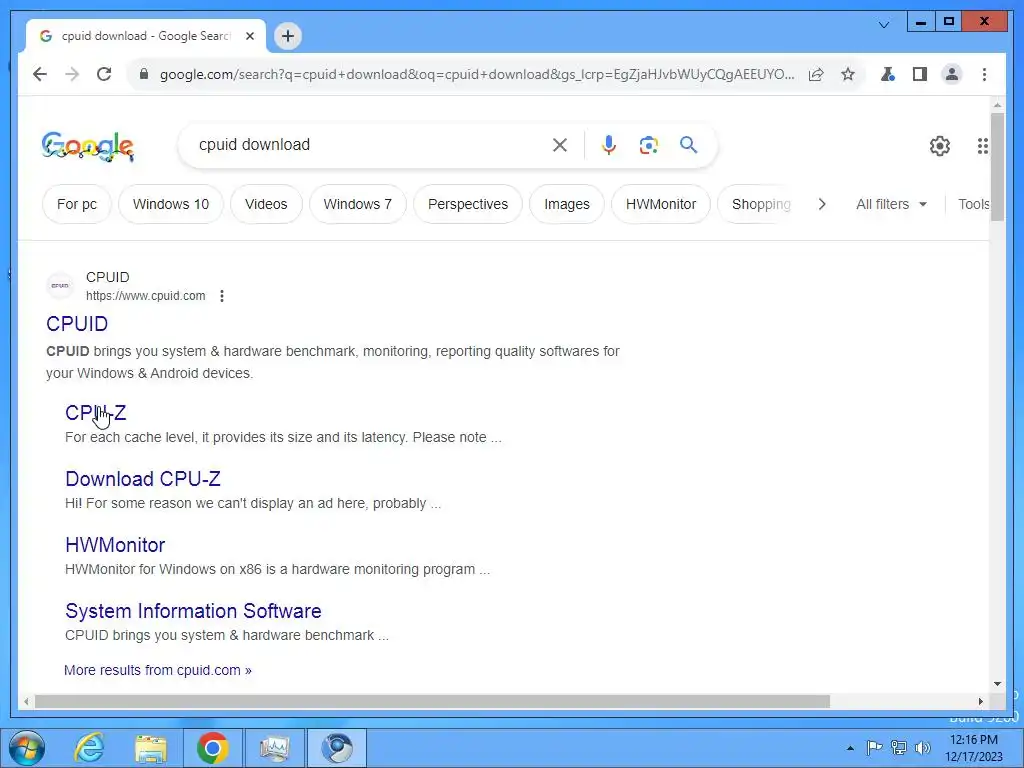The height and width of the screenshot is (768, 1024).
Task: Open the Chrome three-dot menu
Action: 984,74
